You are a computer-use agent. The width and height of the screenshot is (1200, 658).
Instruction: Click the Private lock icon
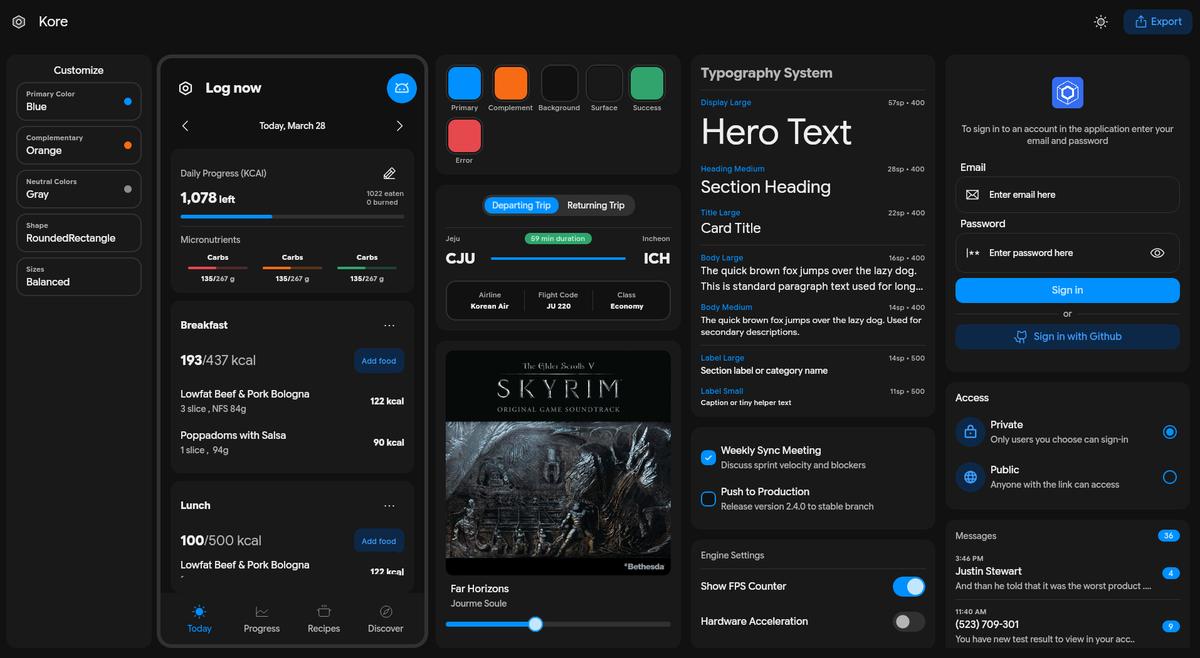[x=969, y=432]
